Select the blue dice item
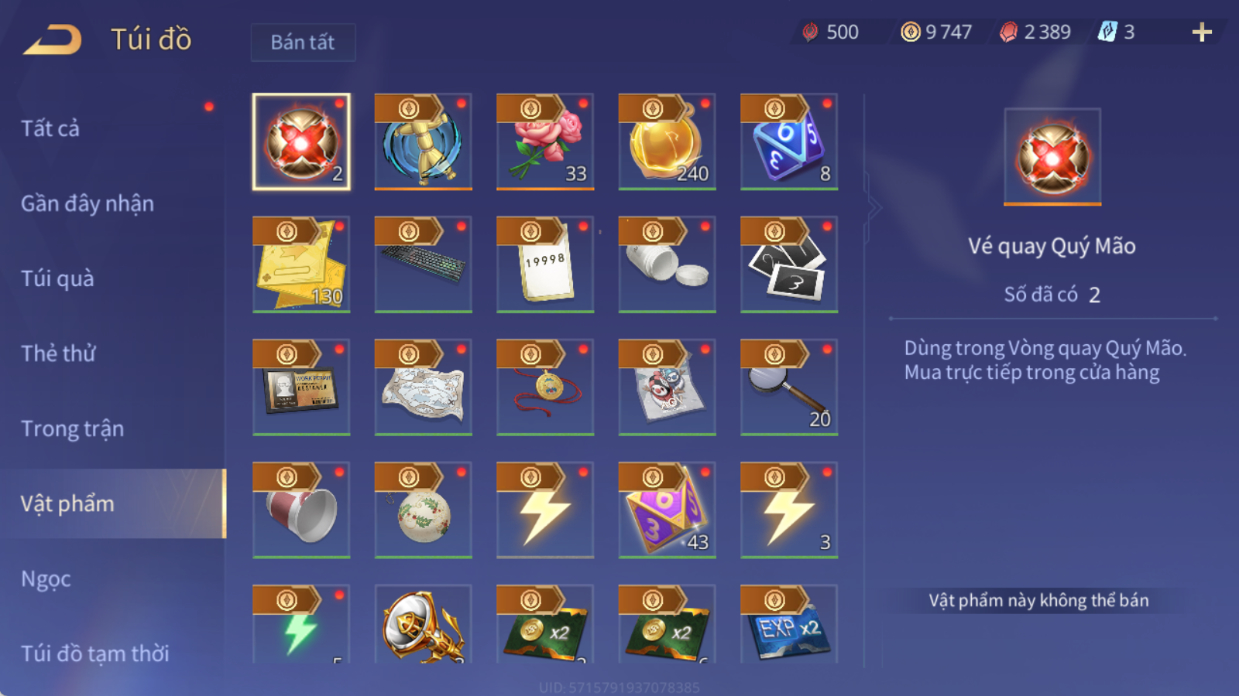Image resolution: width=1239 pixels, height=696 pixels. coord(789,142)
